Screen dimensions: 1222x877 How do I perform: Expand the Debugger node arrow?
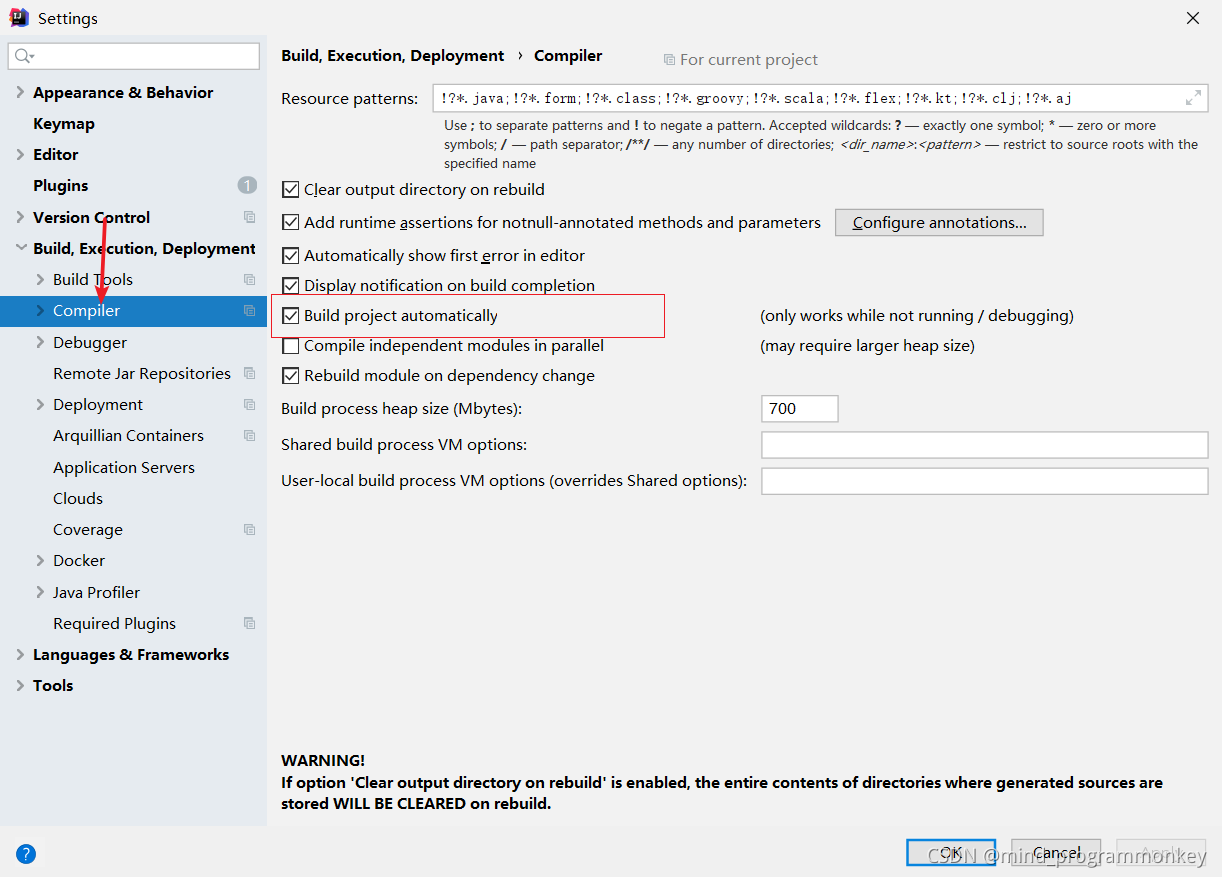tap(41, 342)
